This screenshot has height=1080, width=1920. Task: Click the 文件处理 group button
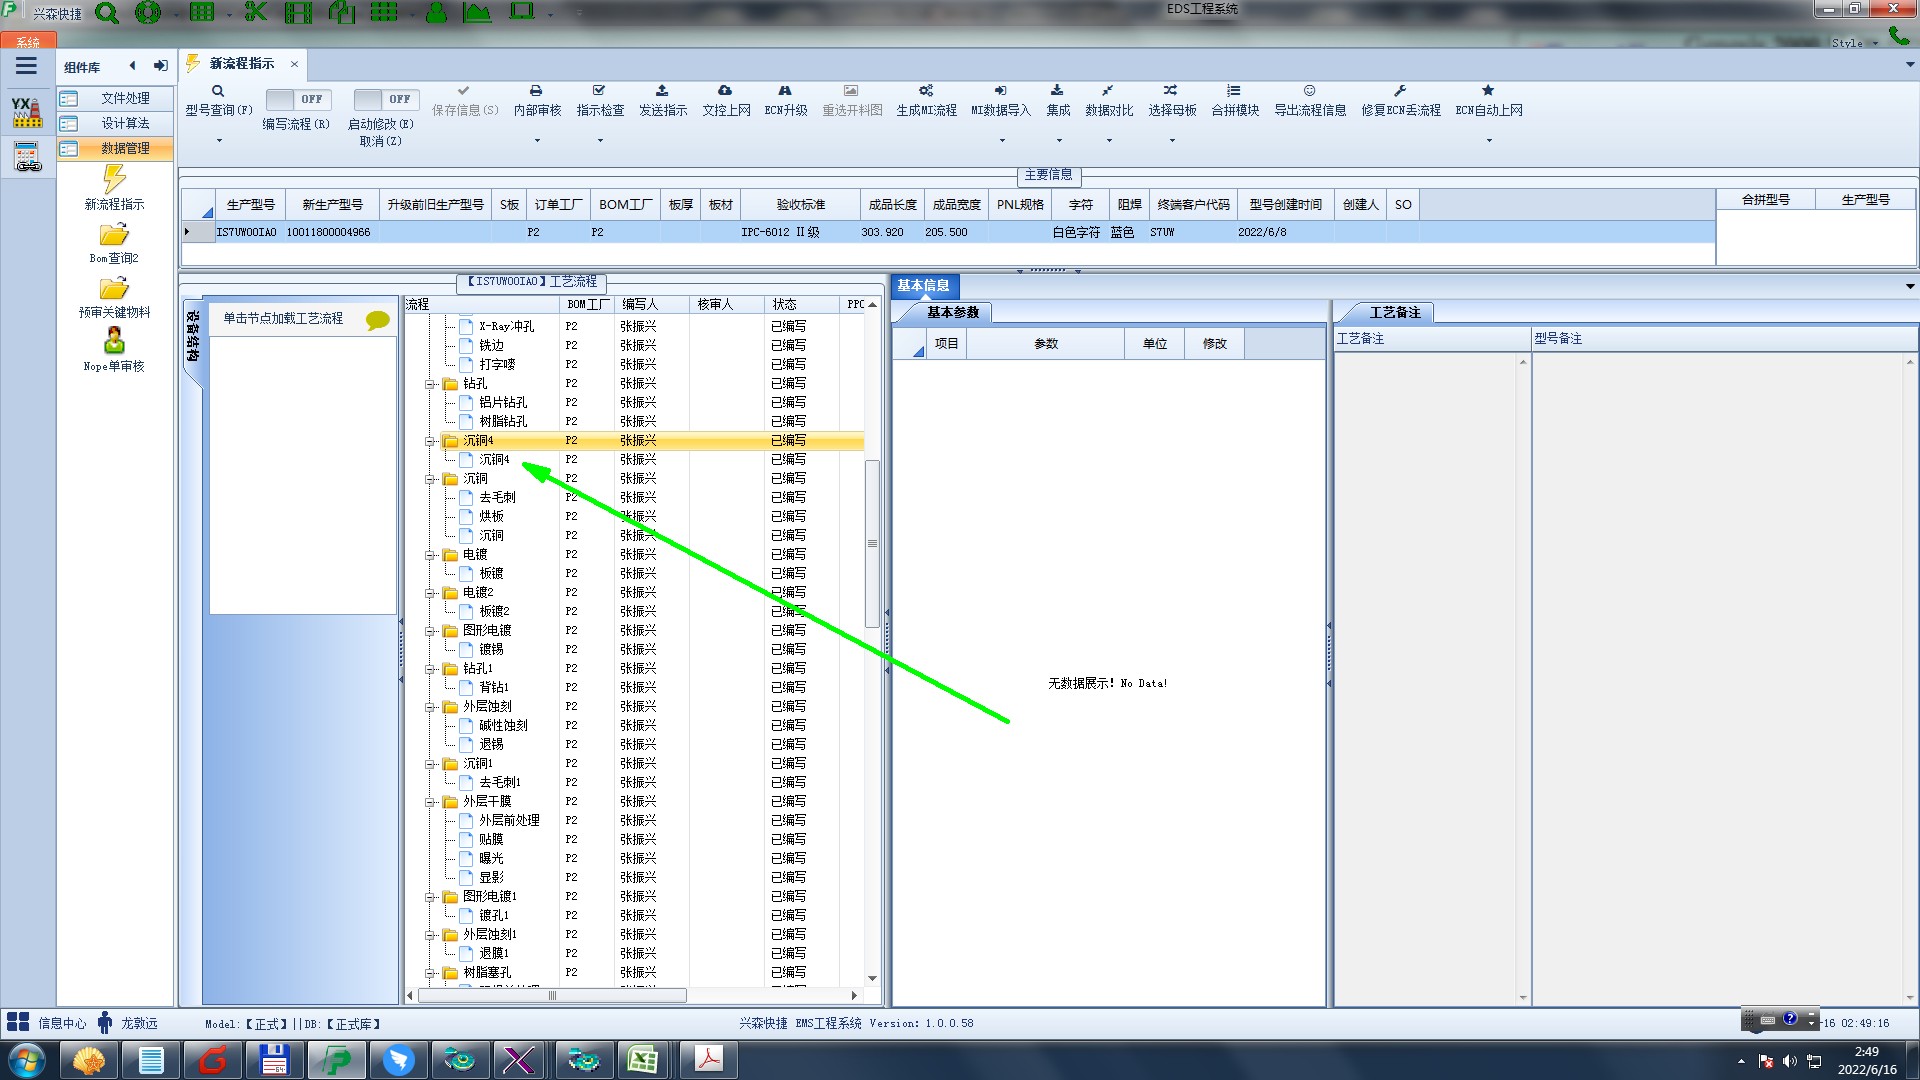tap(115, 98)
